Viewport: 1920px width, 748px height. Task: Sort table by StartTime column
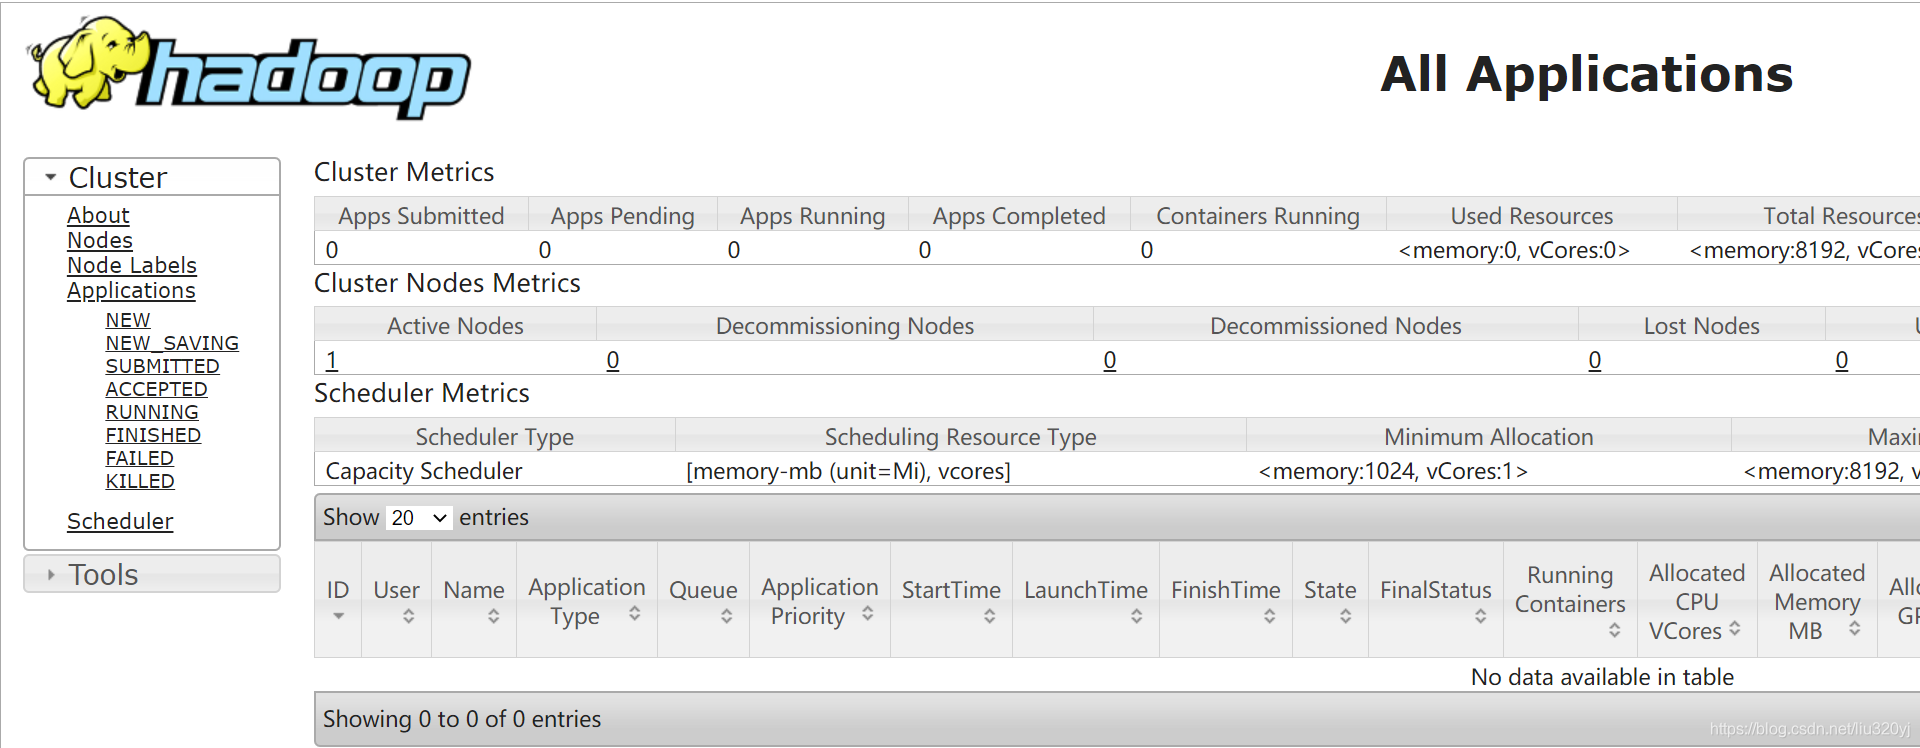click(x=951, y=599)
